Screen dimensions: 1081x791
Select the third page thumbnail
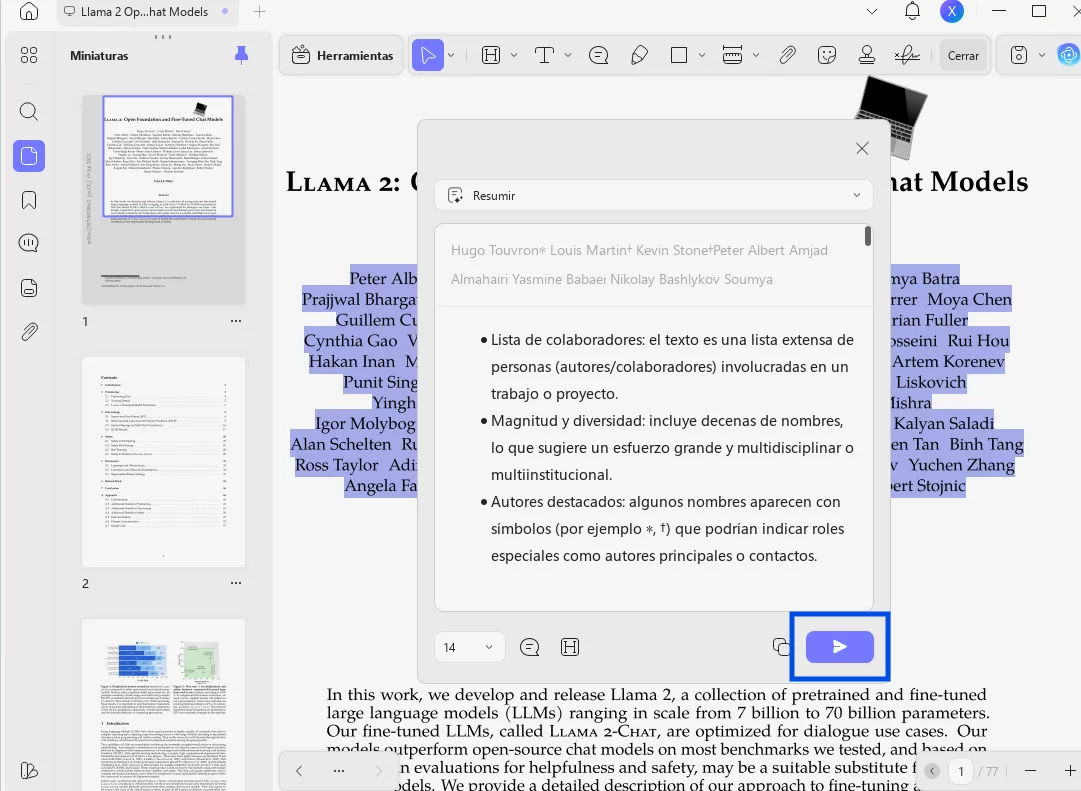pyautogui.click(x=163, y=705)
